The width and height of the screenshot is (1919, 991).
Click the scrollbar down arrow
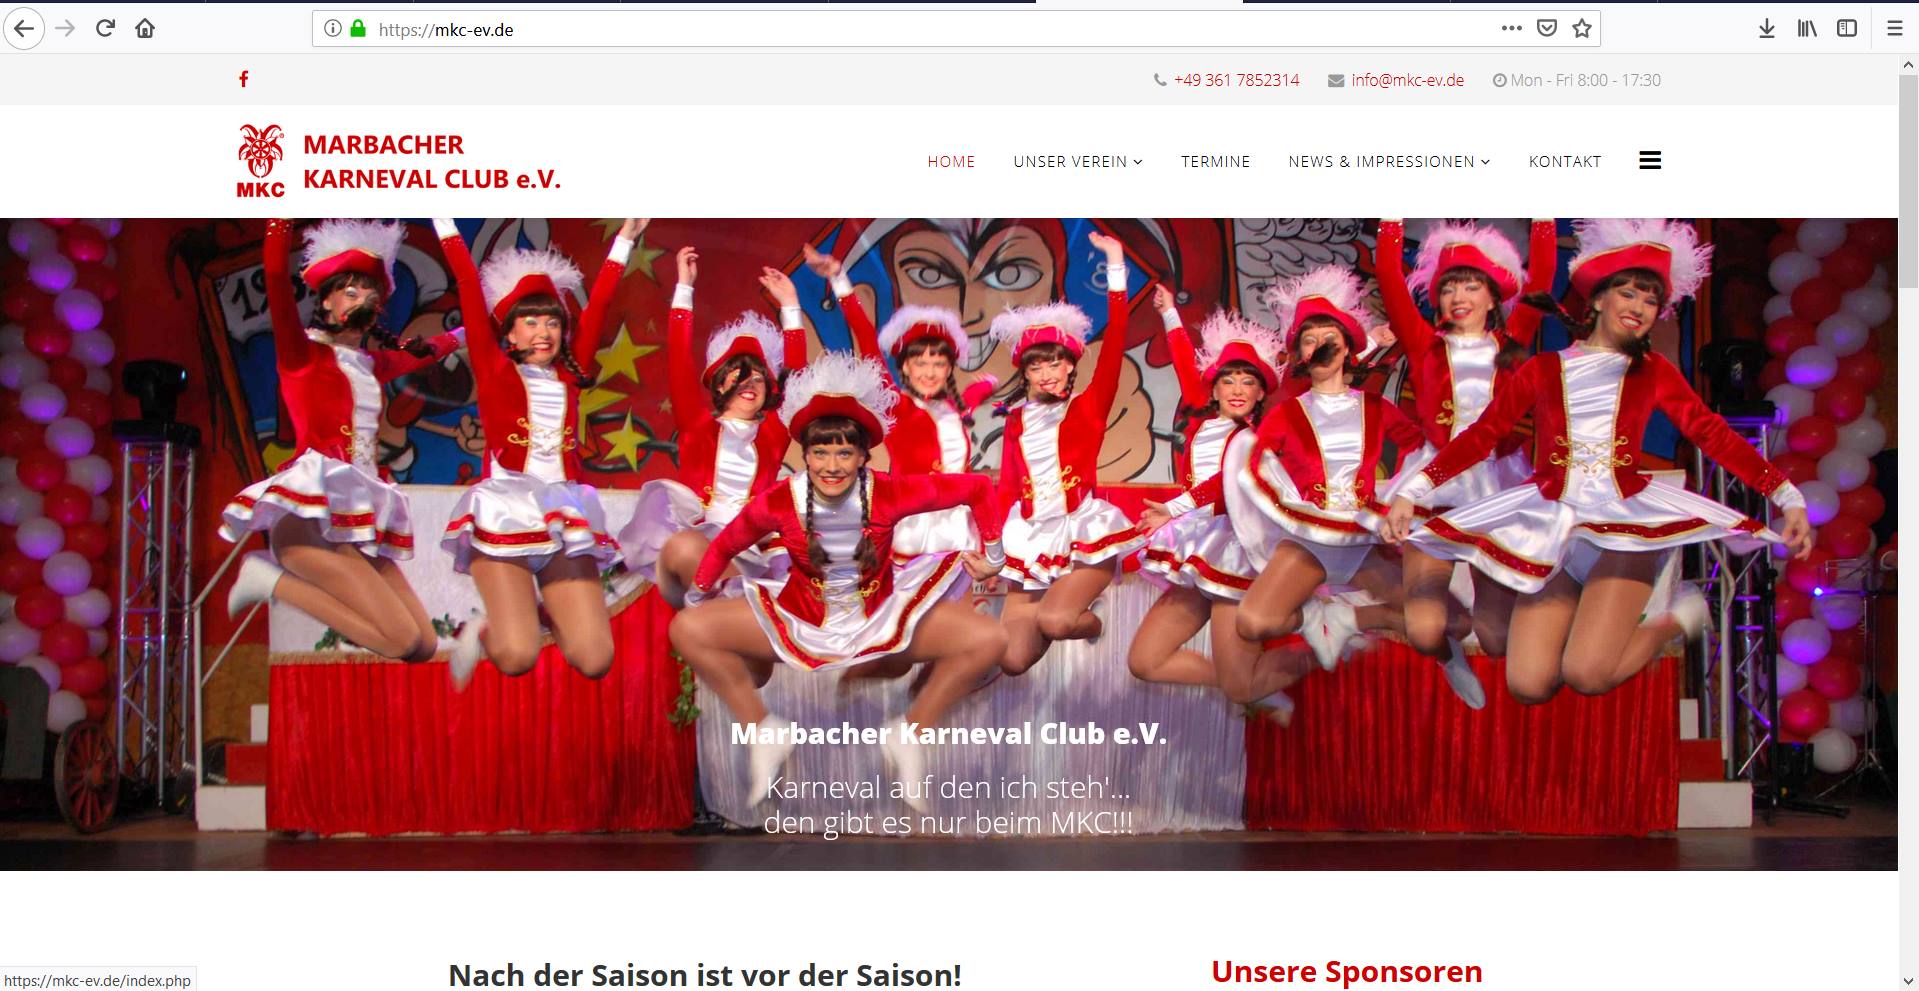tap(1908, 981)
